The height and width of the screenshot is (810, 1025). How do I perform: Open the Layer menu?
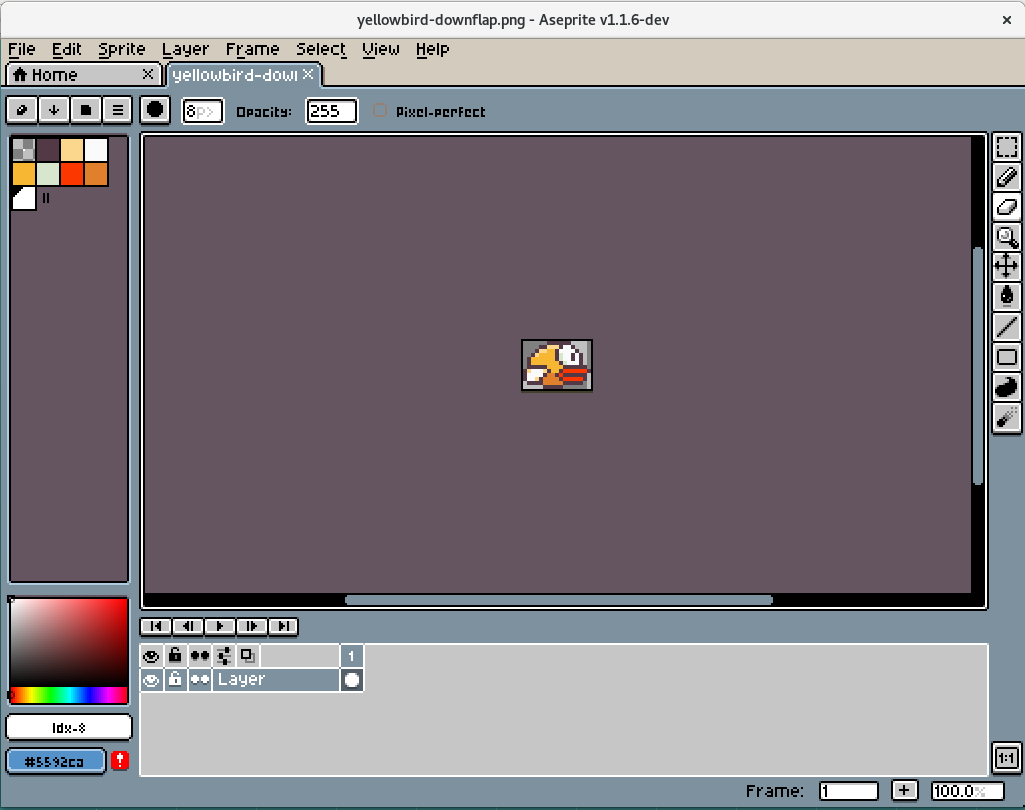coord(185,50)
